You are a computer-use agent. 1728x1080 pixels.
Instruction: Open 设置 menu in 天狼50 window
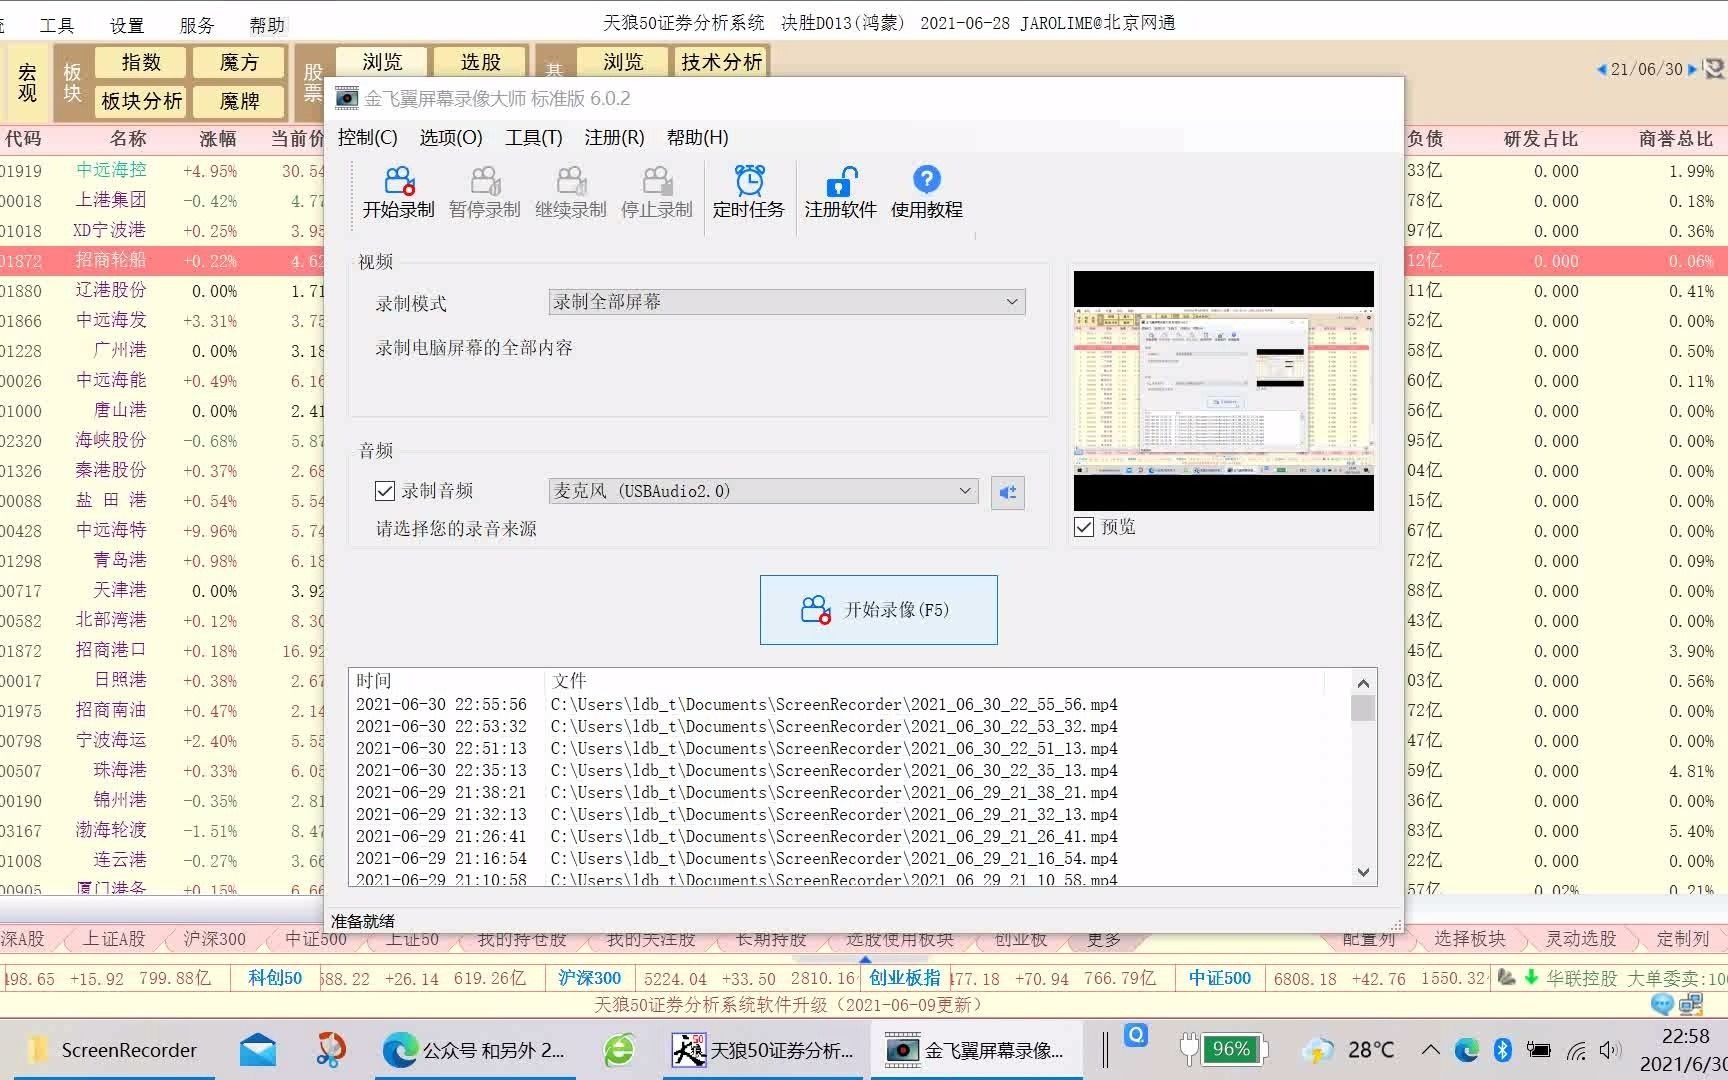tap(127, 25)
